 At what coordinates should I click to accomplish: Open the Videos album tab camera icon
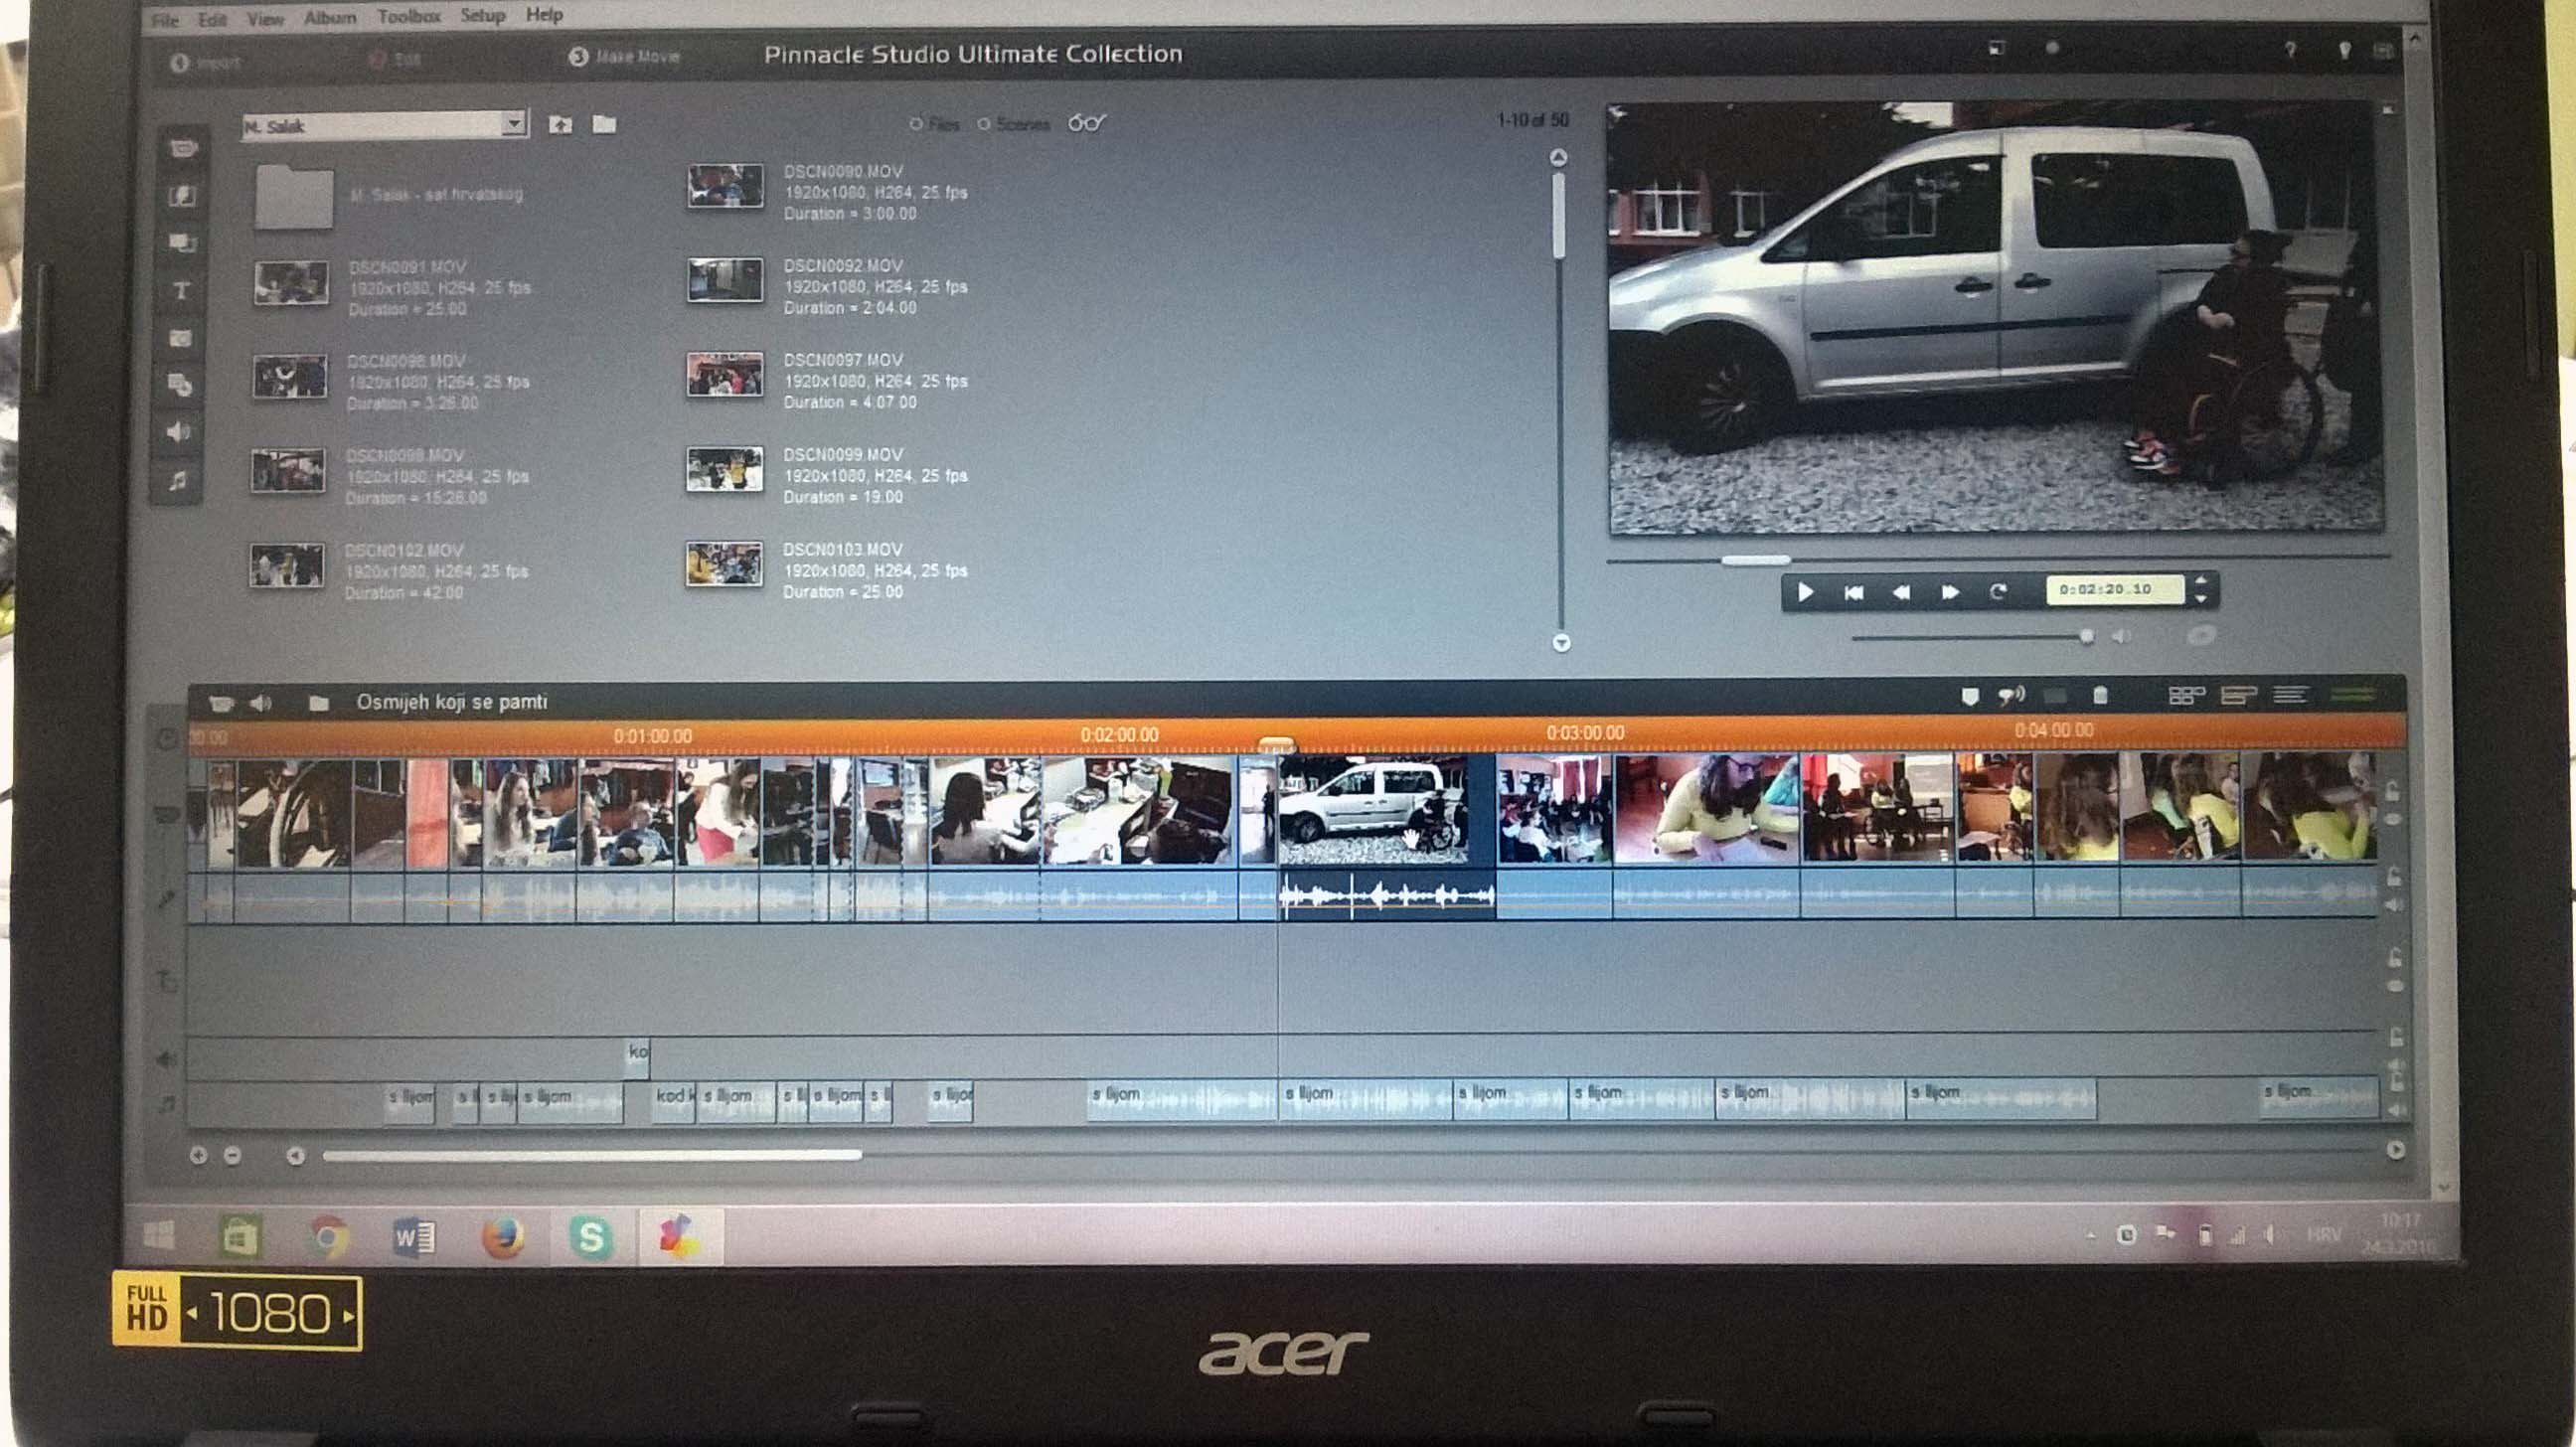click(x=183, y=149)
